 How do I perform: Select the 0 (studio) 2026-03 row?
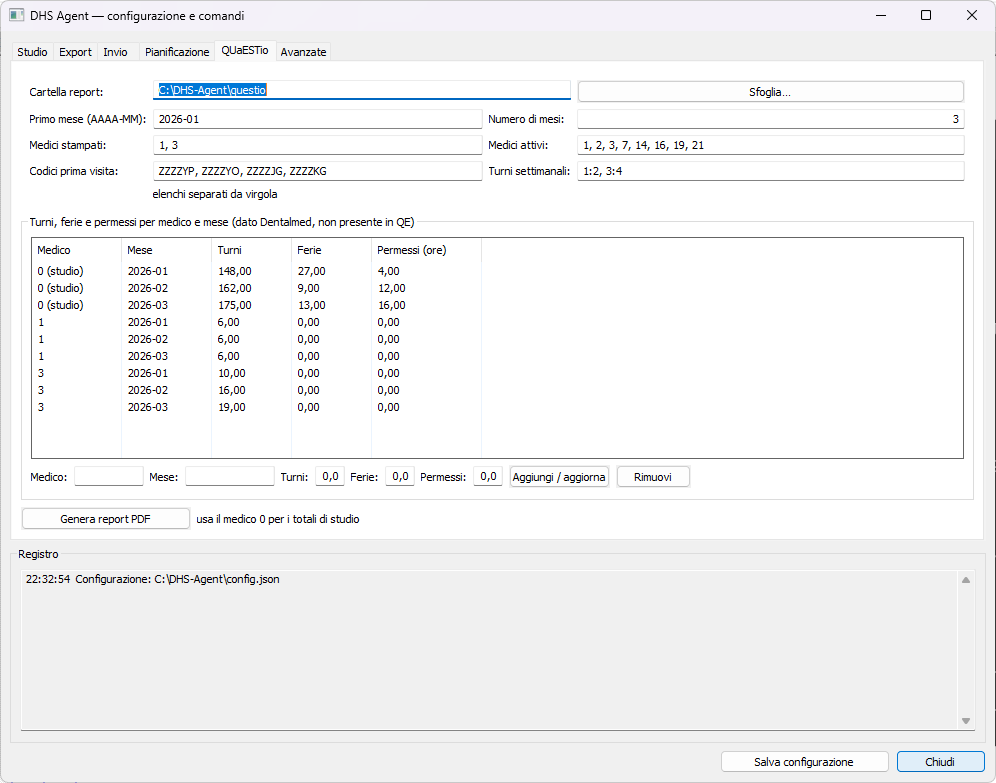tap(257, 305)
